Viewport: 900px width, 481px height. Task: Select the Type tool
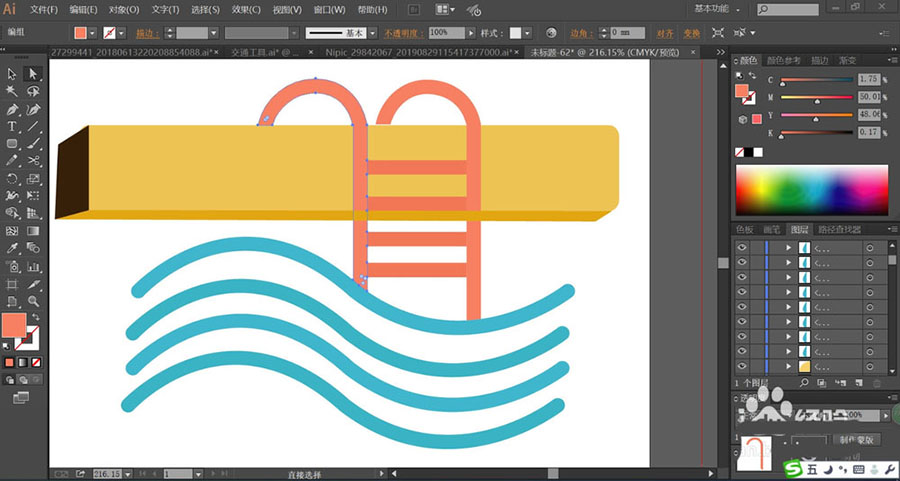click(x=12, y=126)
